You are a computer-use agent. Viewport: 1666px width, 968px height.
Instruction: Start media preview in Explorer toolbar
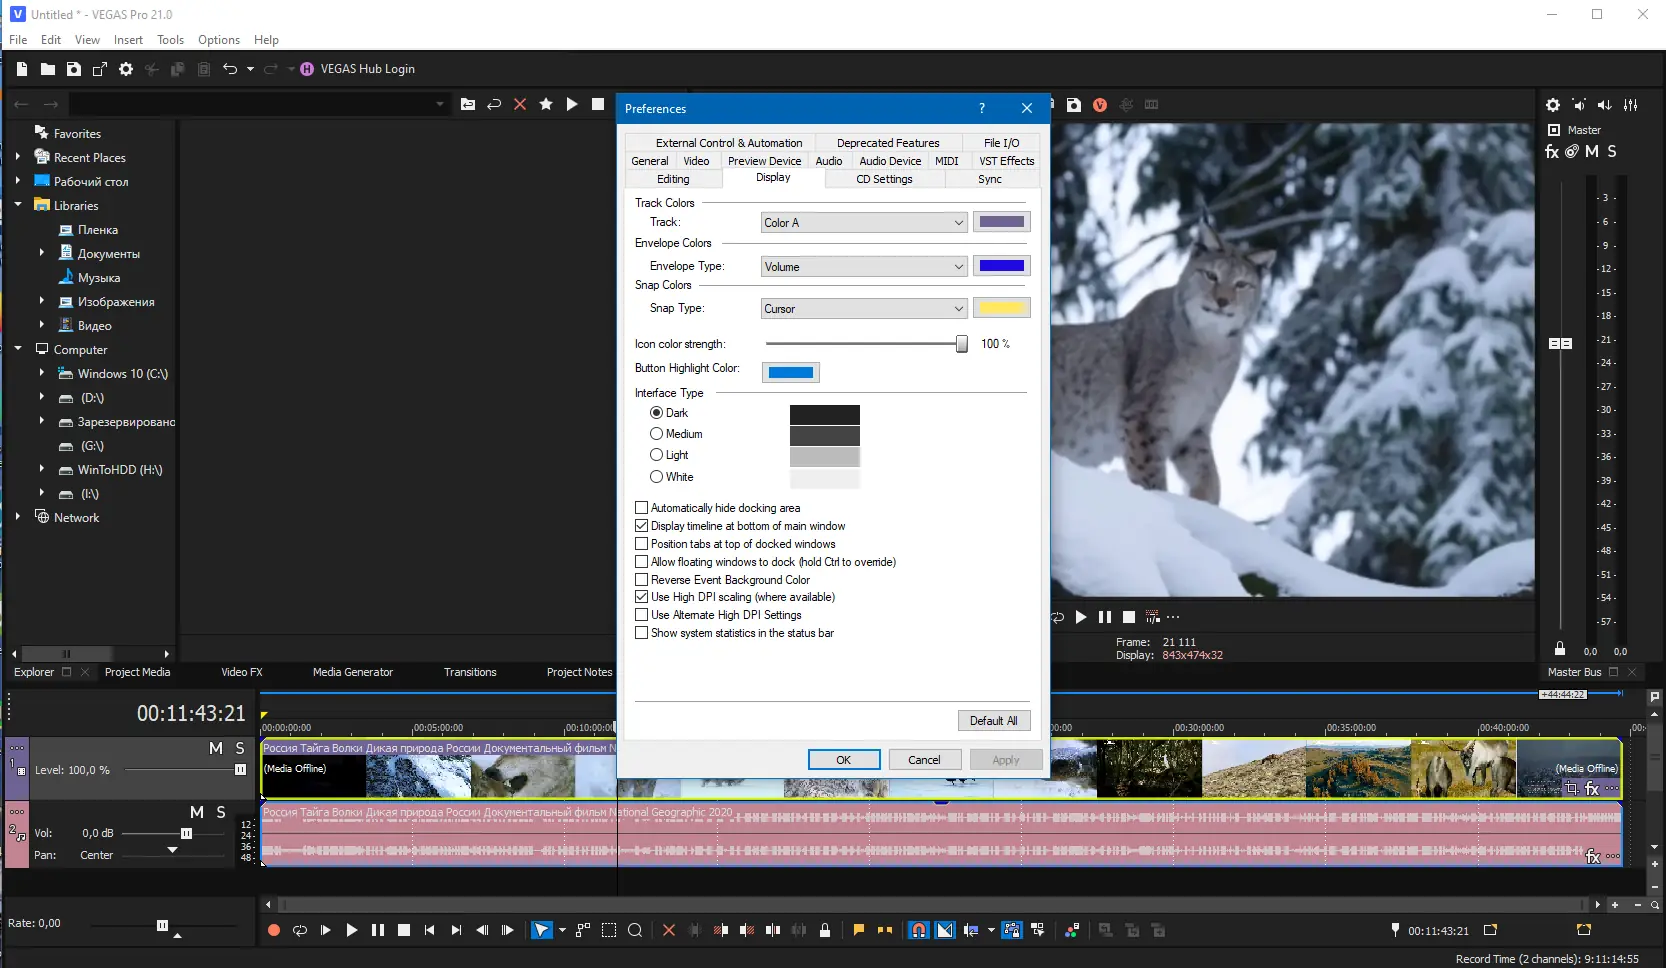tap(572, 104)
